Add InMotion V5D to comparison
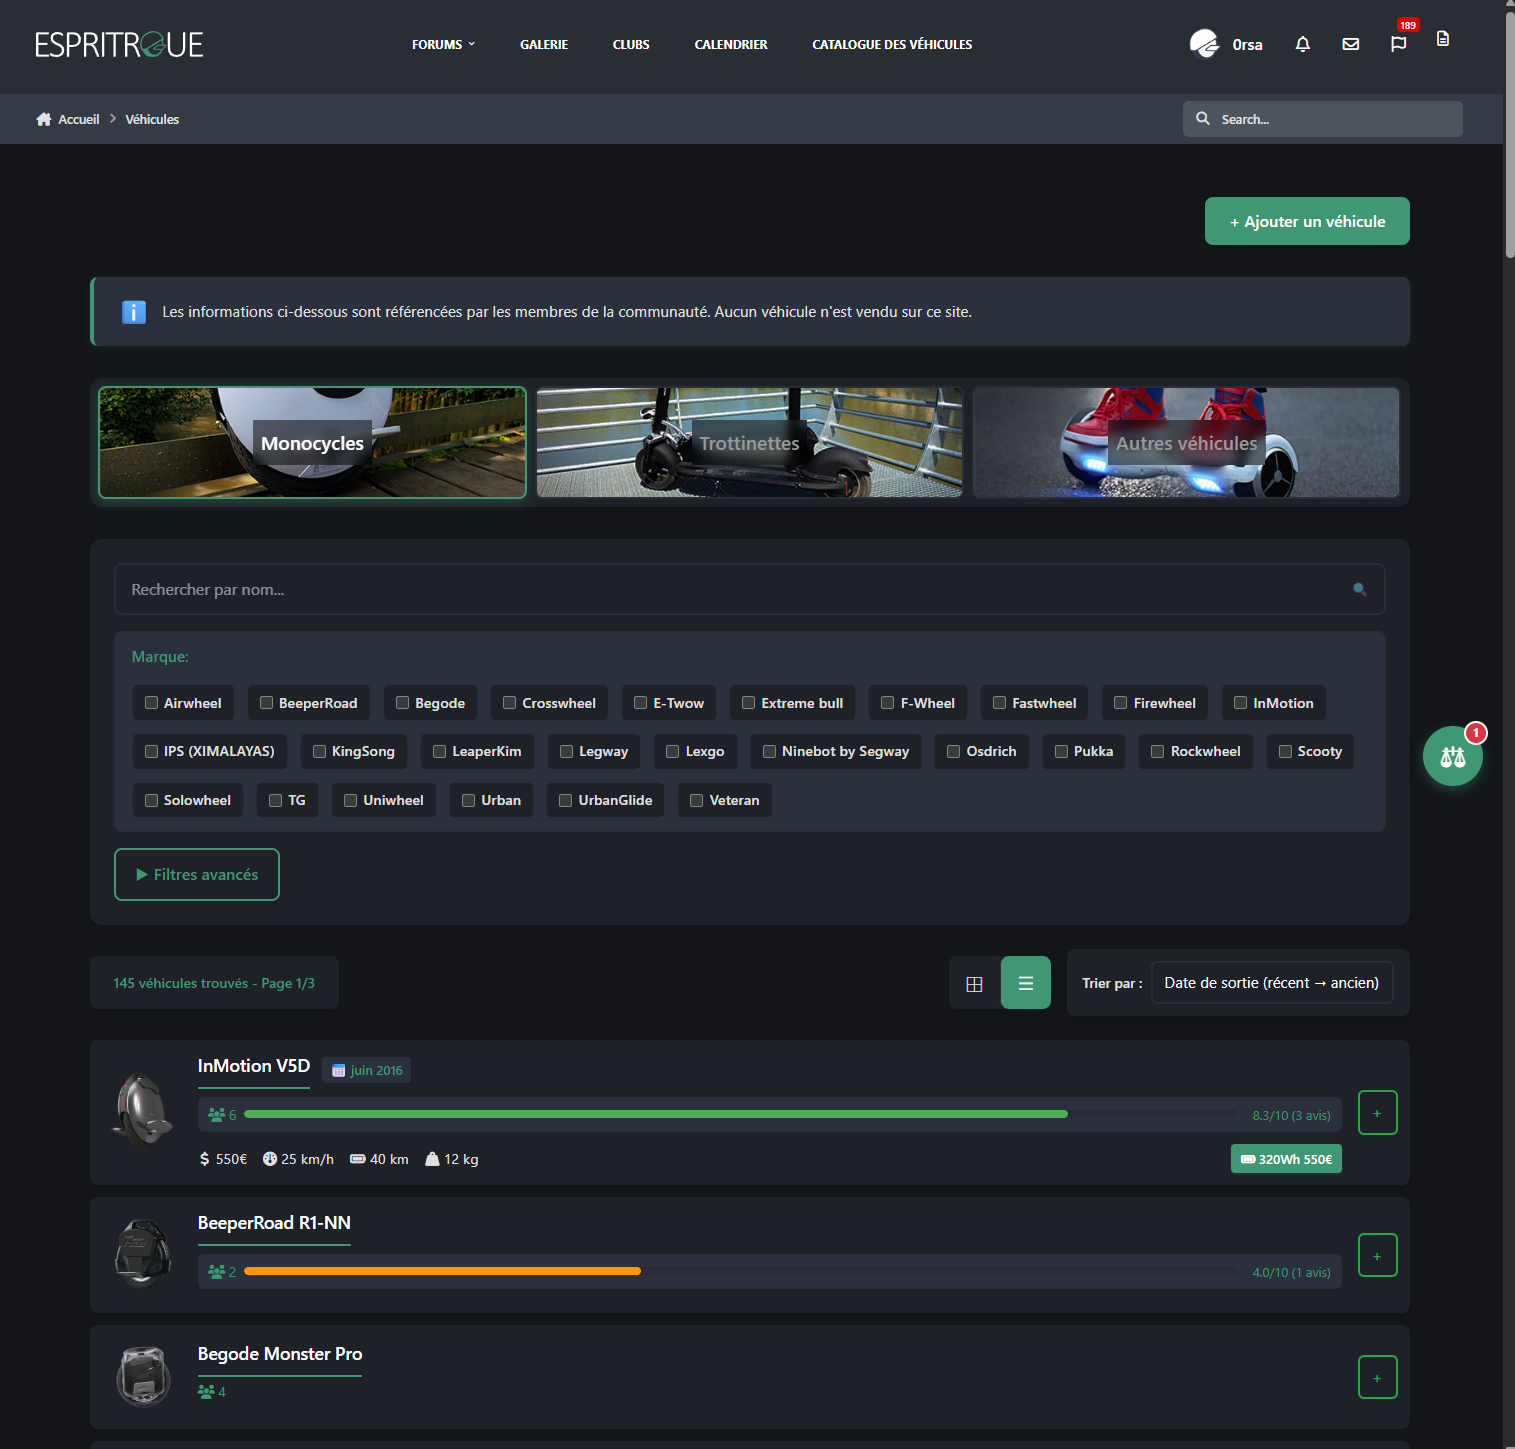Screen dimensions: 1515x1449 [x=1377, y=1113]
